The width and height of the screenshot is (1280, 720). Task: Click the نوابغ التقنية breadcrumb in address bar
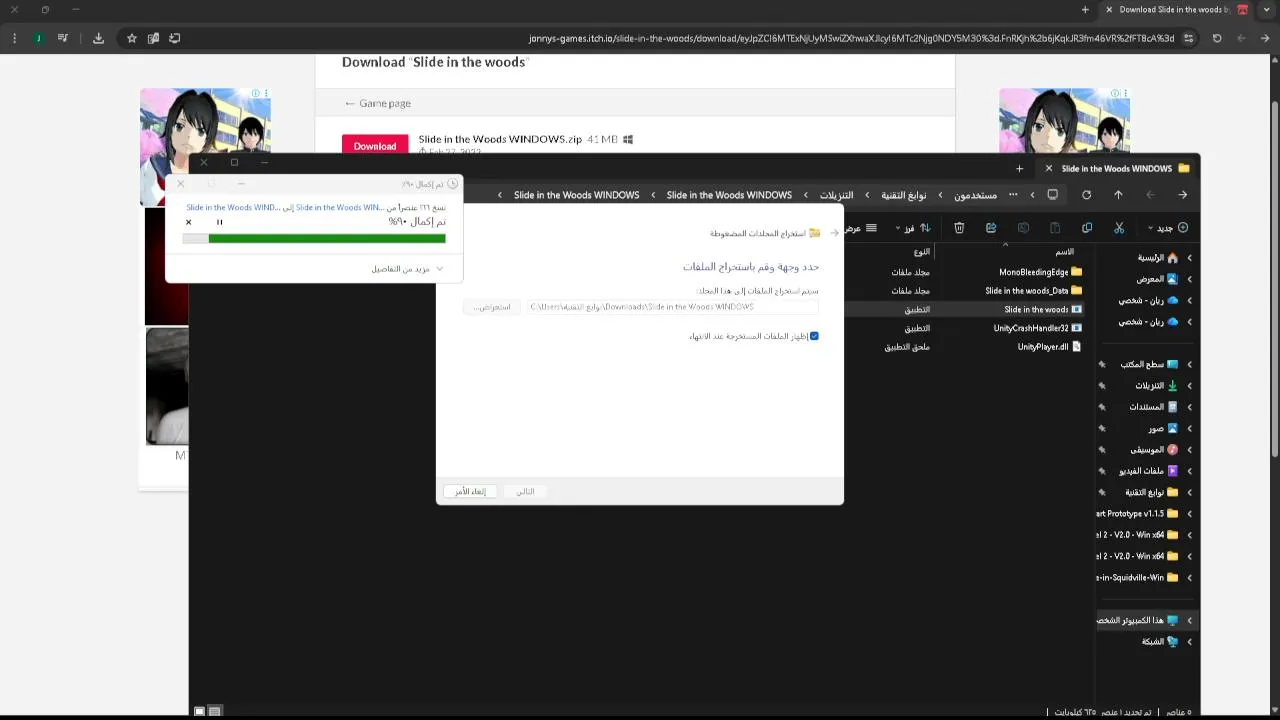[x=904, y=195]
